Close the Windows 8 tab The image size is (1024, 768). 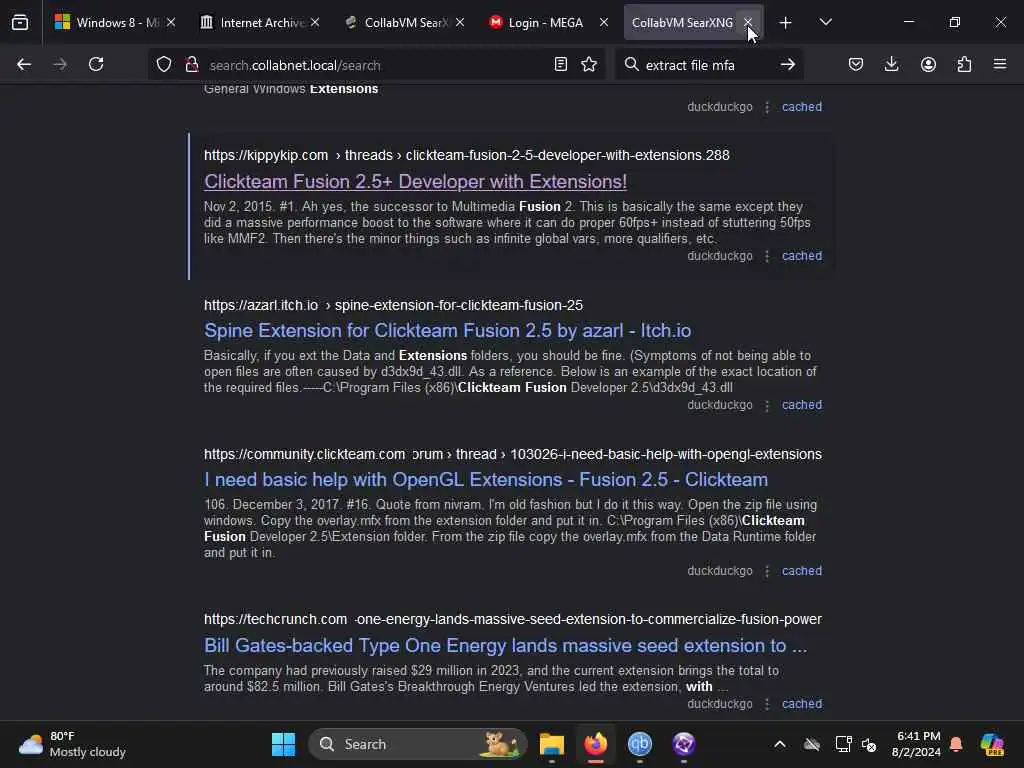coord(170,23)
